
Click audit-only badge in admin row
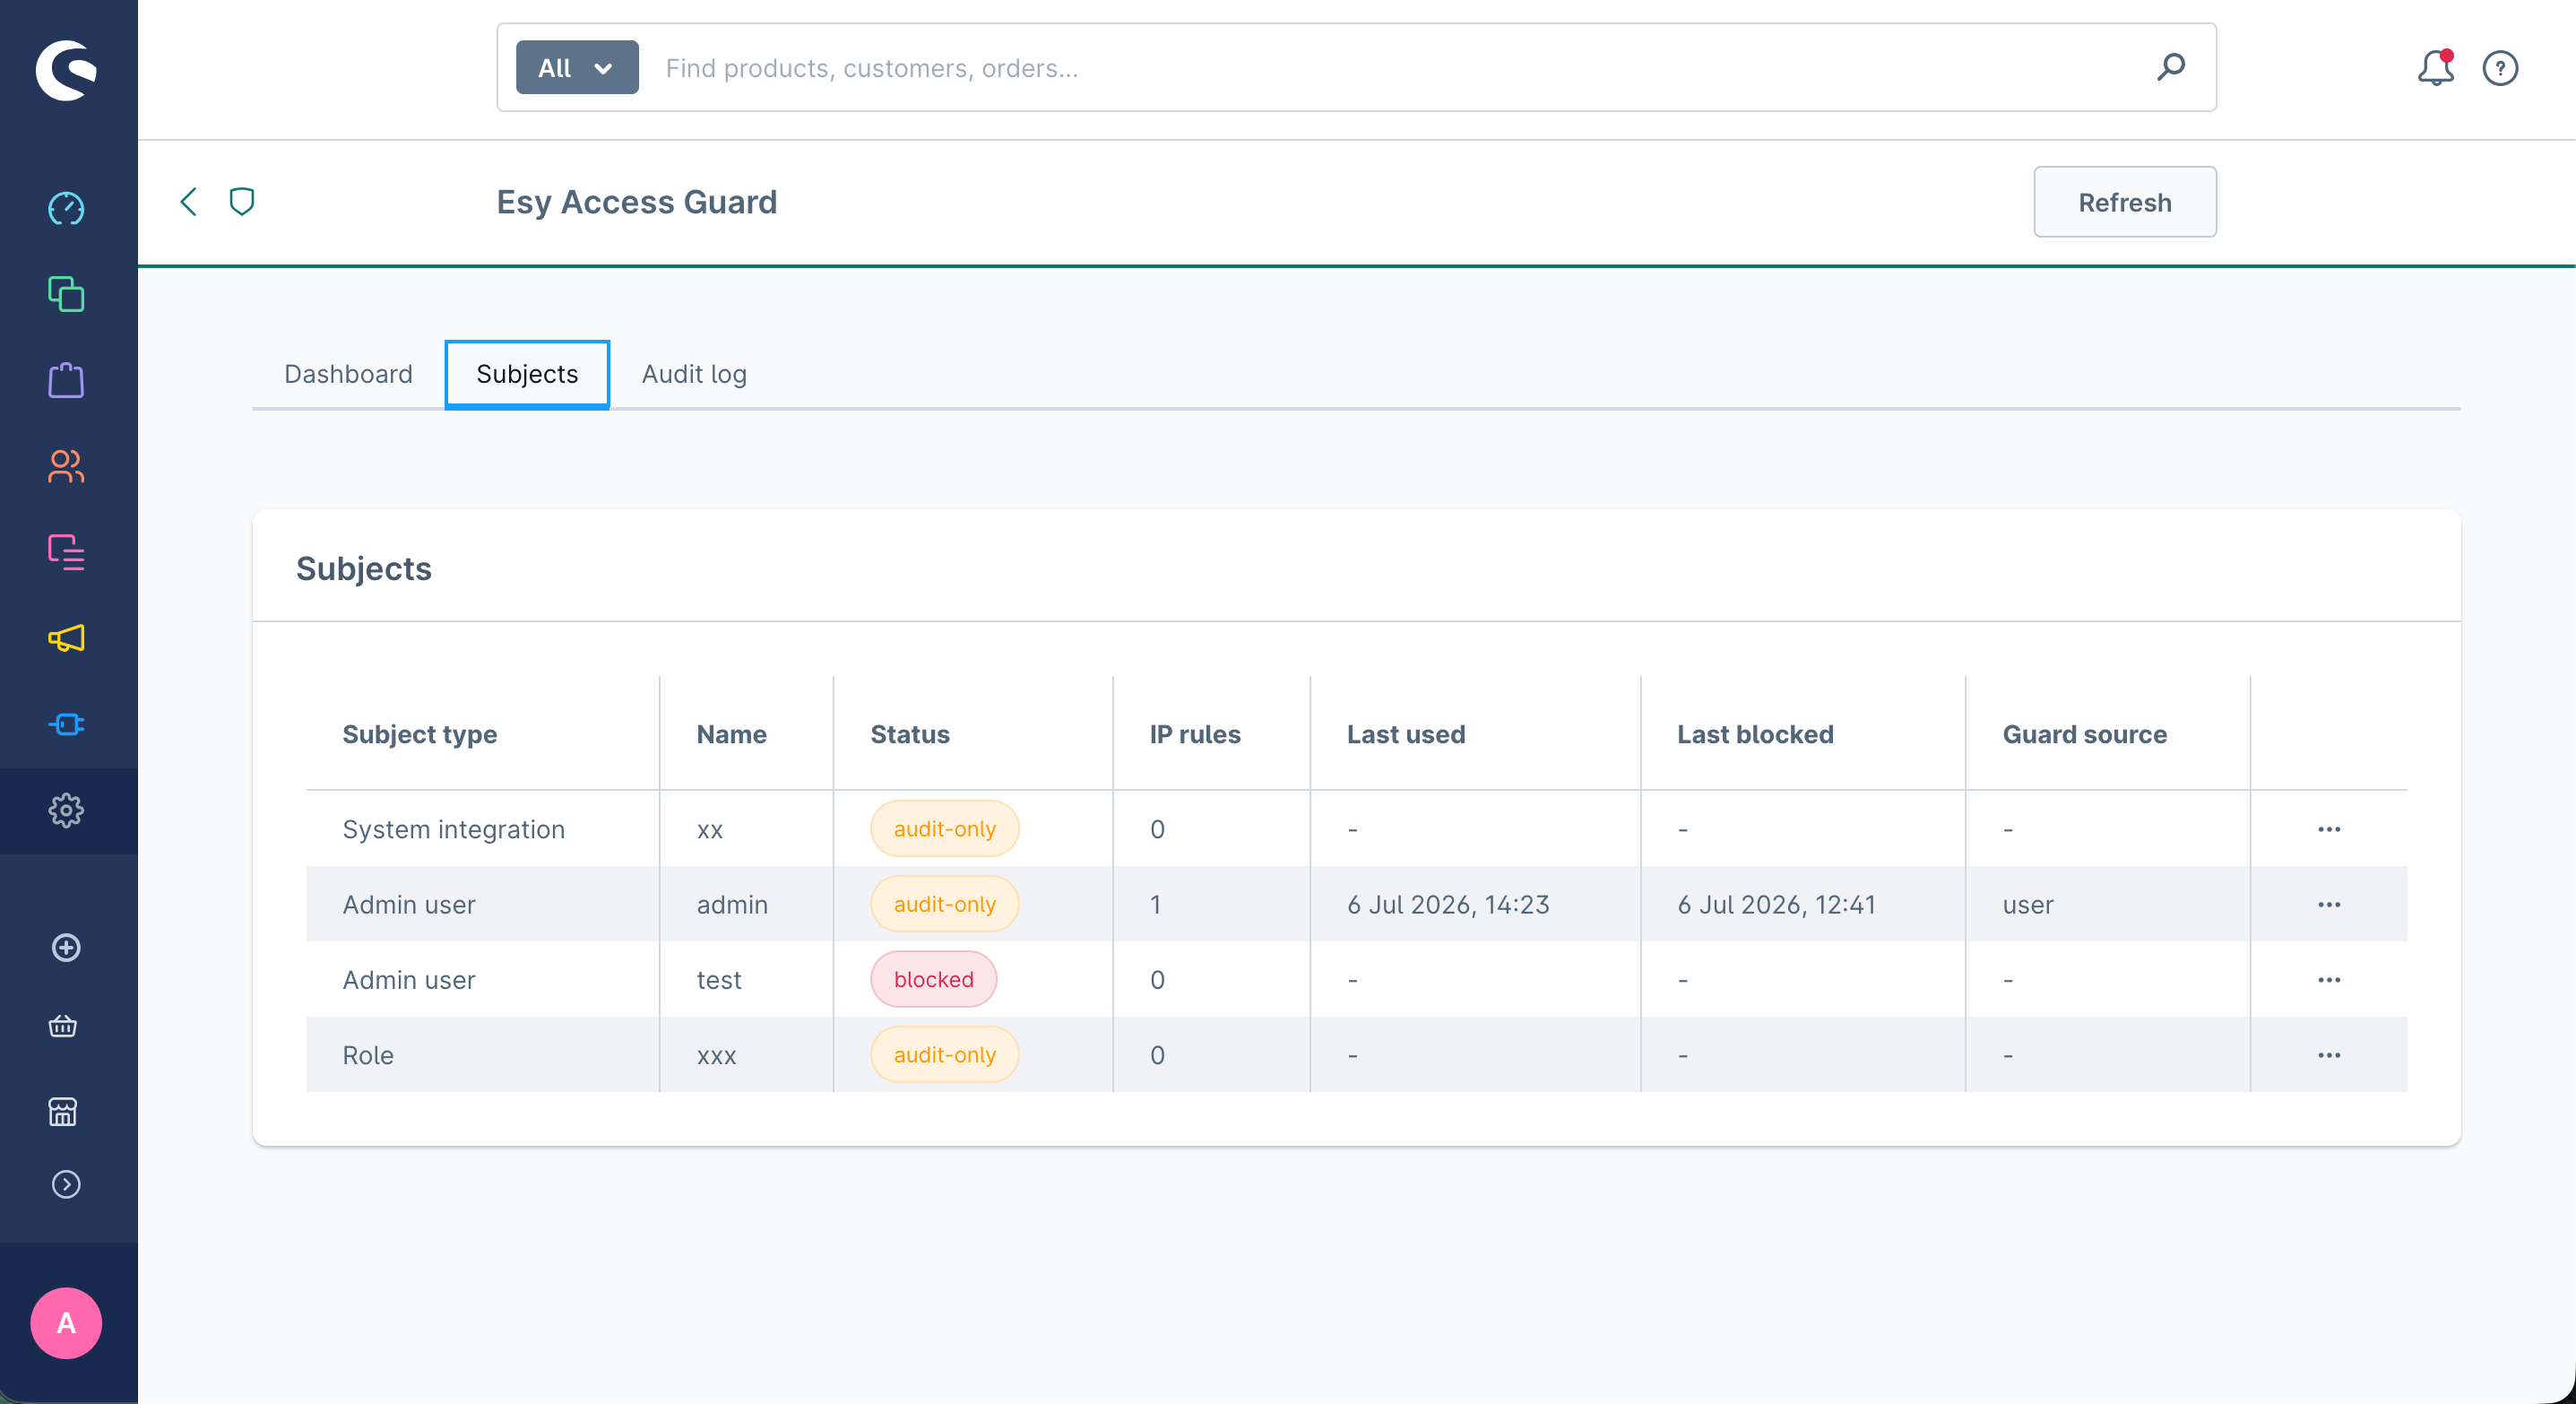(945, 904)
